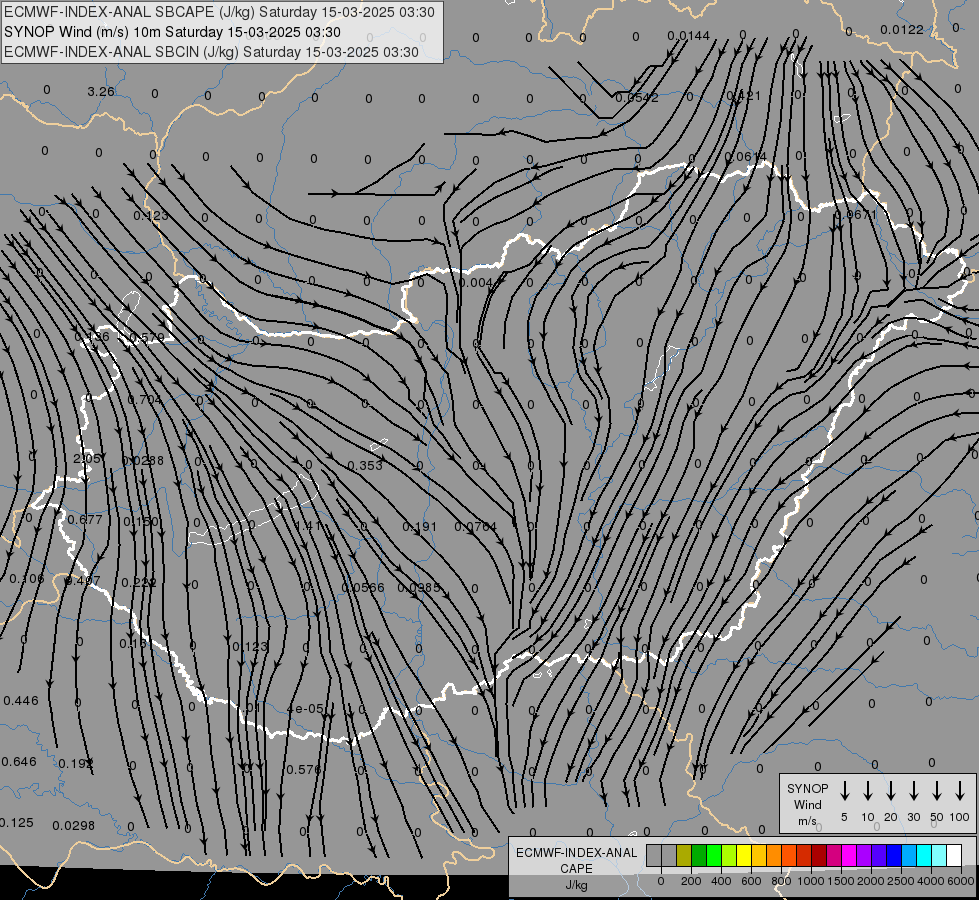This screenshot has height=900, width=979.
Task: Click the 3.26 value on the map
Action: [x=101, y=92]
